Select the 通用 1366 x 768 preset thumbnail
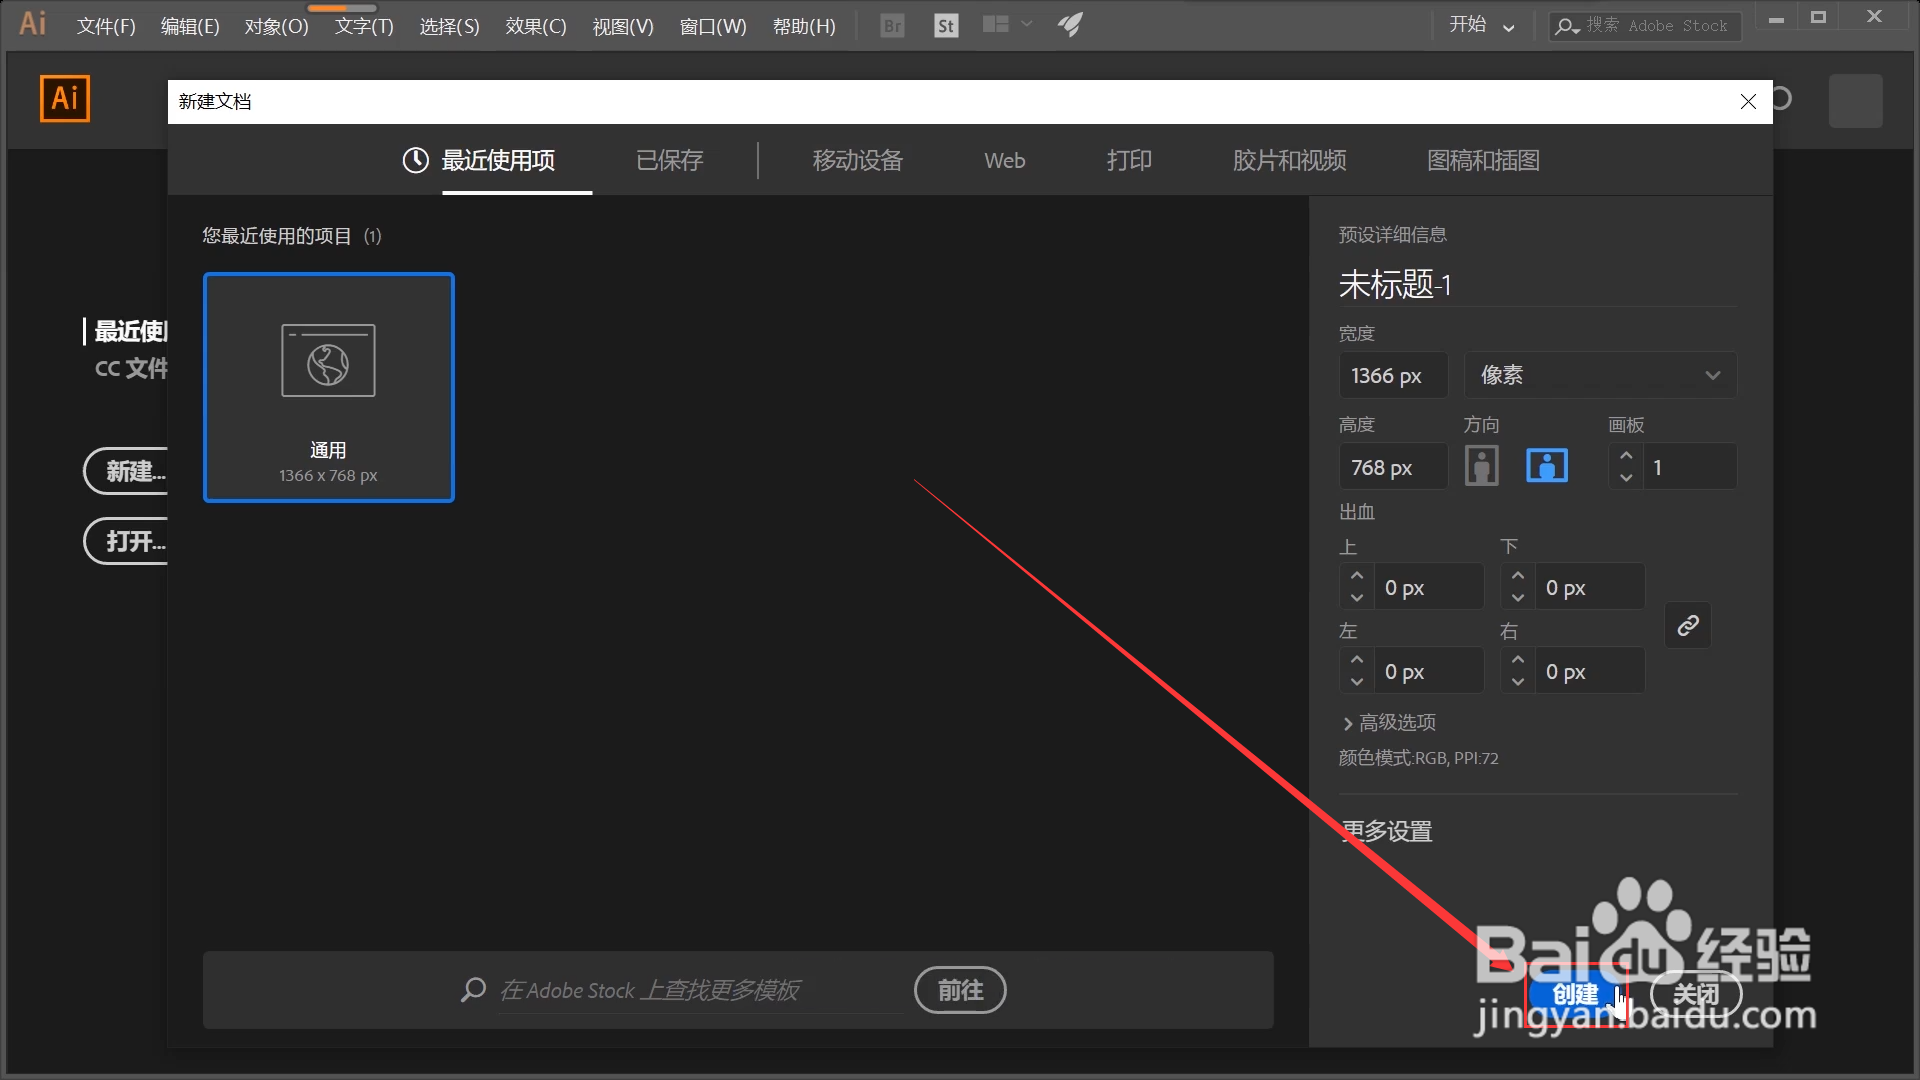 click(328, 387)
